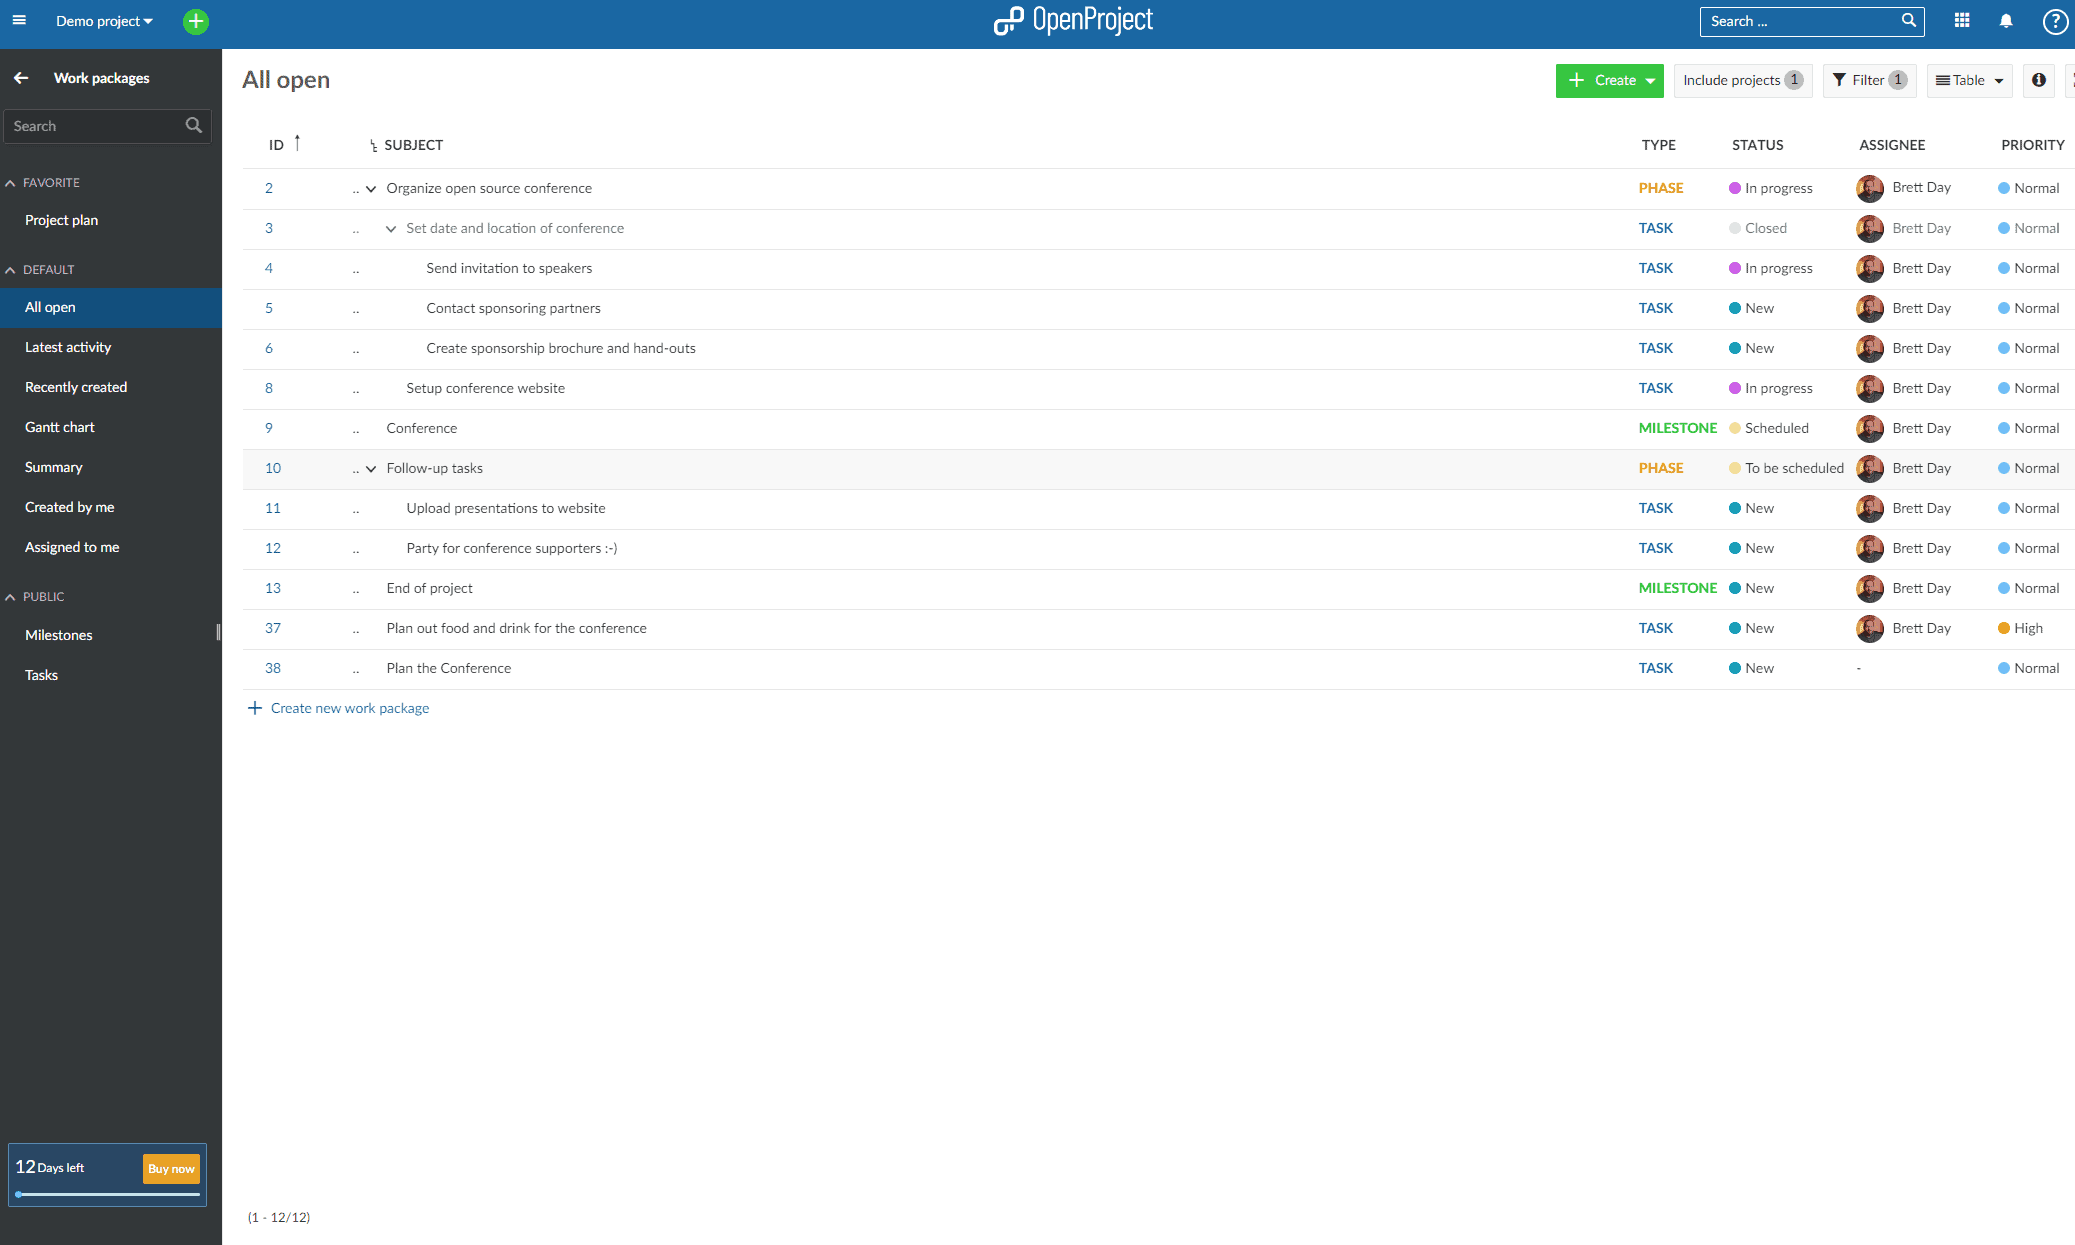Click the back arrow beside Work packages
Screen dimensions: 2075x1245
(x=21, y=78)
